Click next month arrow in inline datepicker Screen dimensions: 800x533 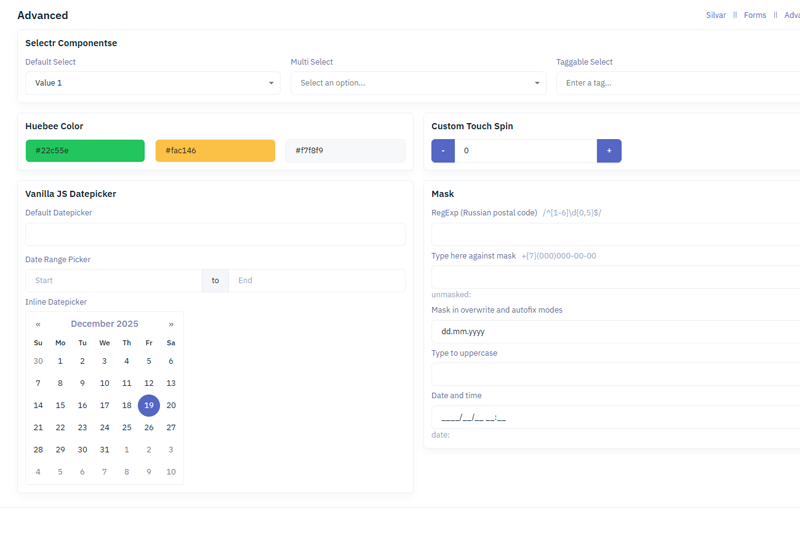[171, 324]
